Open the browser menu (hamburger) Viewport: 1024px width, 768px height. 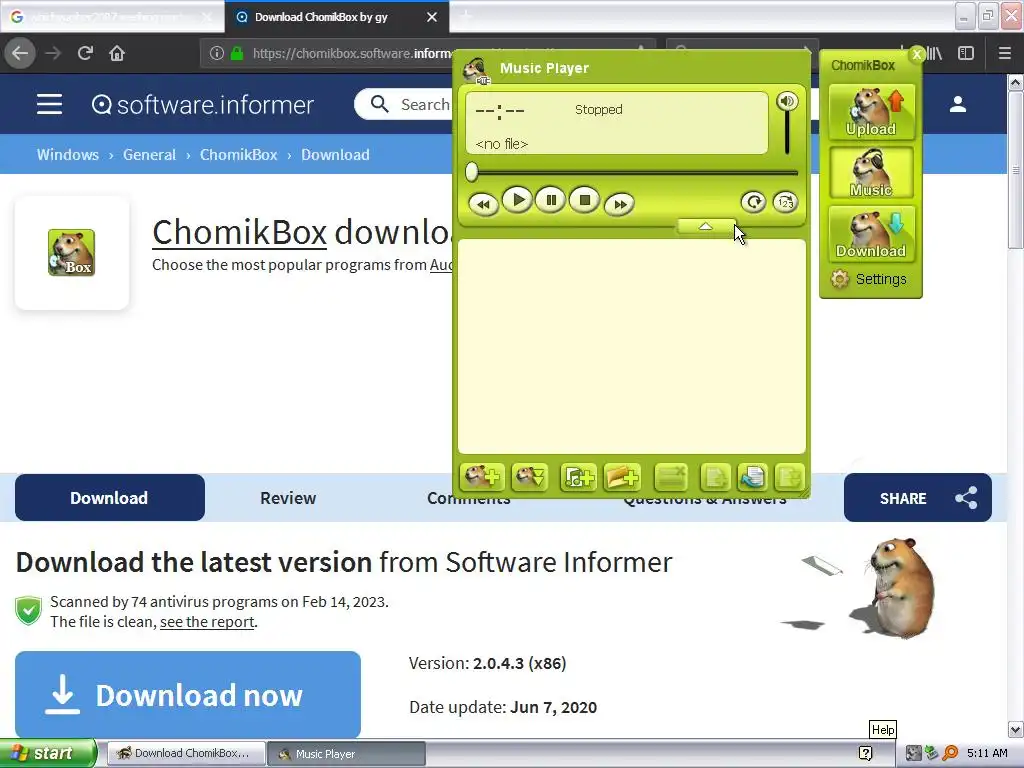tap(1004, 53)
